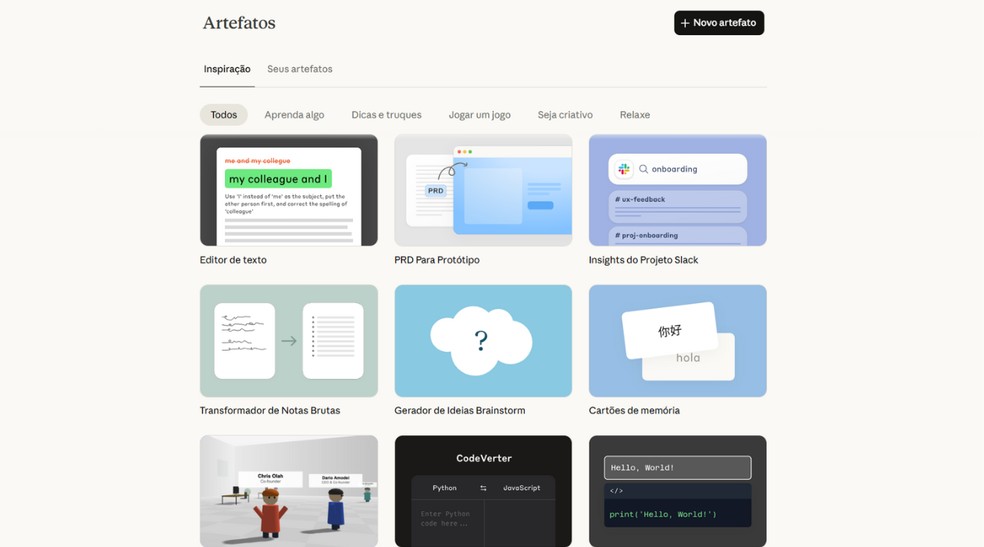Click the 'hola' flashcard
984x547 pixels.
pos(688,358)
